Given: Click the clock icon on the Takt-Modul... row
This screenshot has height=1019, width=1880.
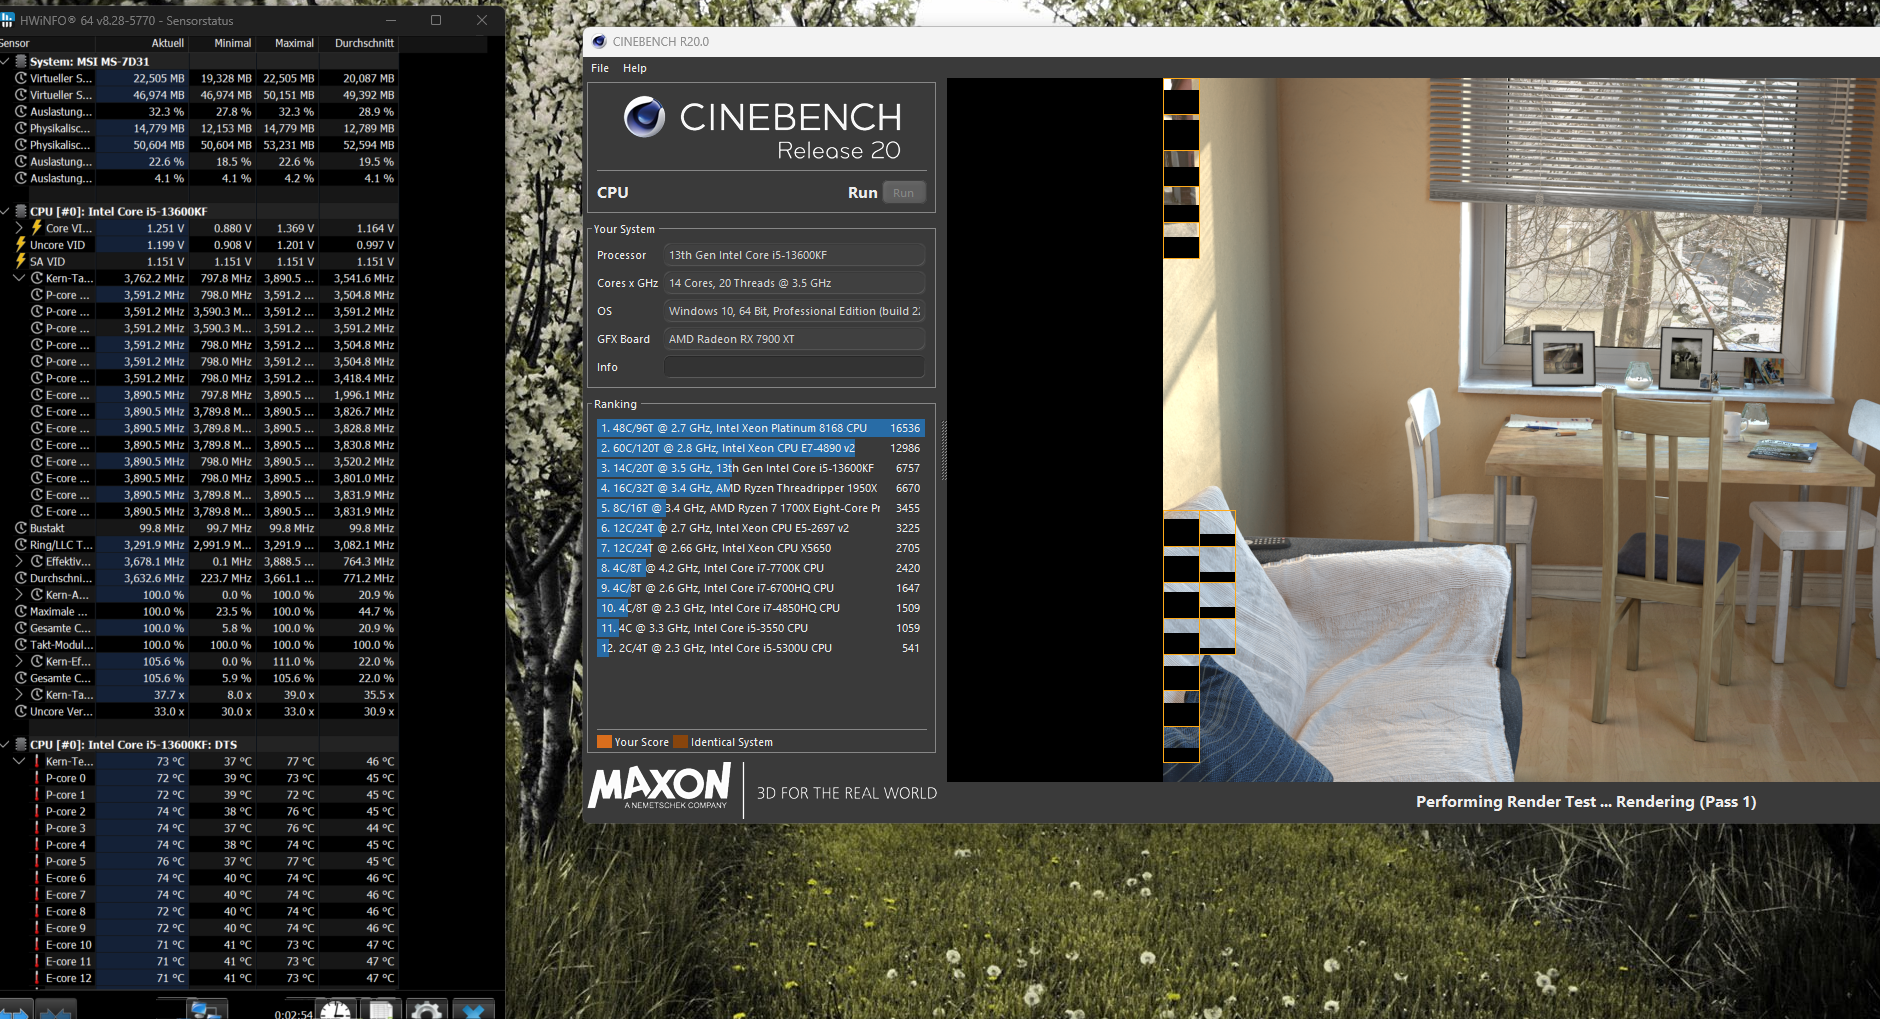Looking at the screenshot, I should click(x=20, y=645).
